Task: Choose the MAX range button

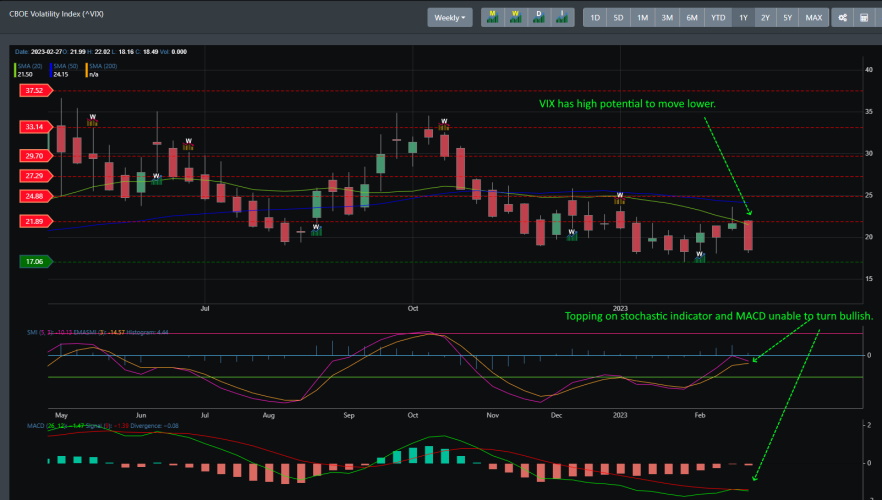Action: coord(814,17)
